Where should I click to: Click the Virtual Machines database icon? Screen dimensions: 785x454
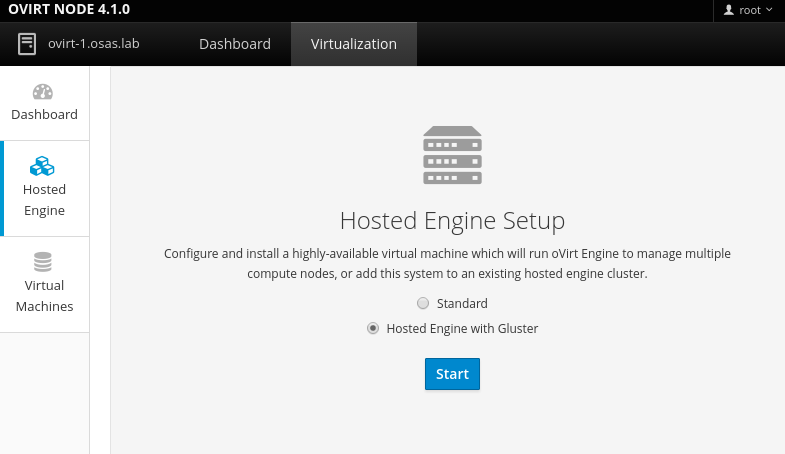point(43,262)
